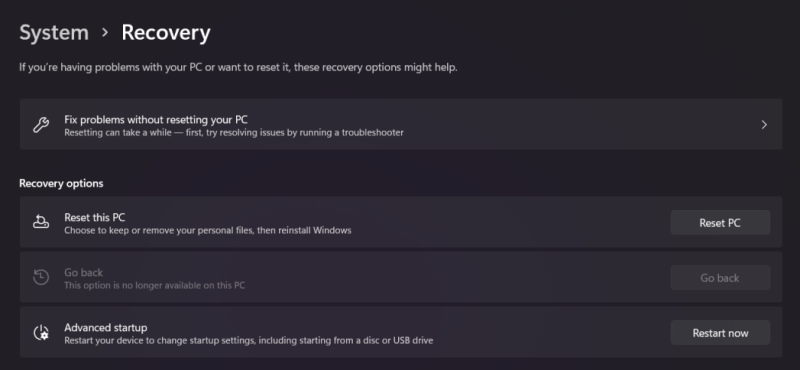
Task: Select the Reset this PC row title
Action: click(x=94, y=217)
